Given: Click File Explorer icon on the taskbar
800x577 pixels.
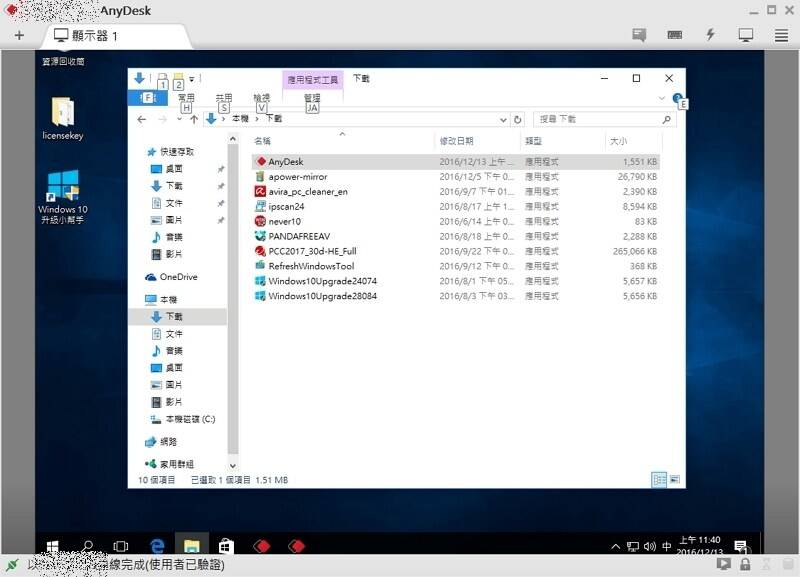Looking at the screenshot, I should point(191,546).
